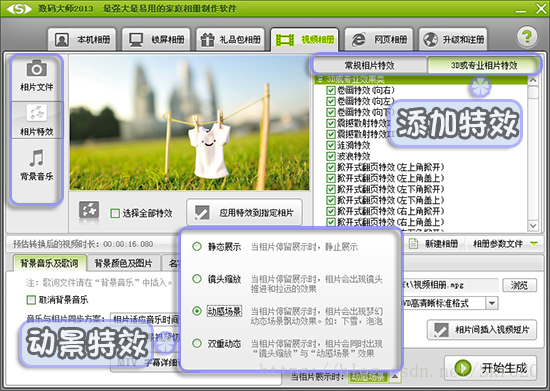The height and width of the screenshot is (391, 550).
Task: Select 动感场景 radio option
Action: click(x=197, y=311)
